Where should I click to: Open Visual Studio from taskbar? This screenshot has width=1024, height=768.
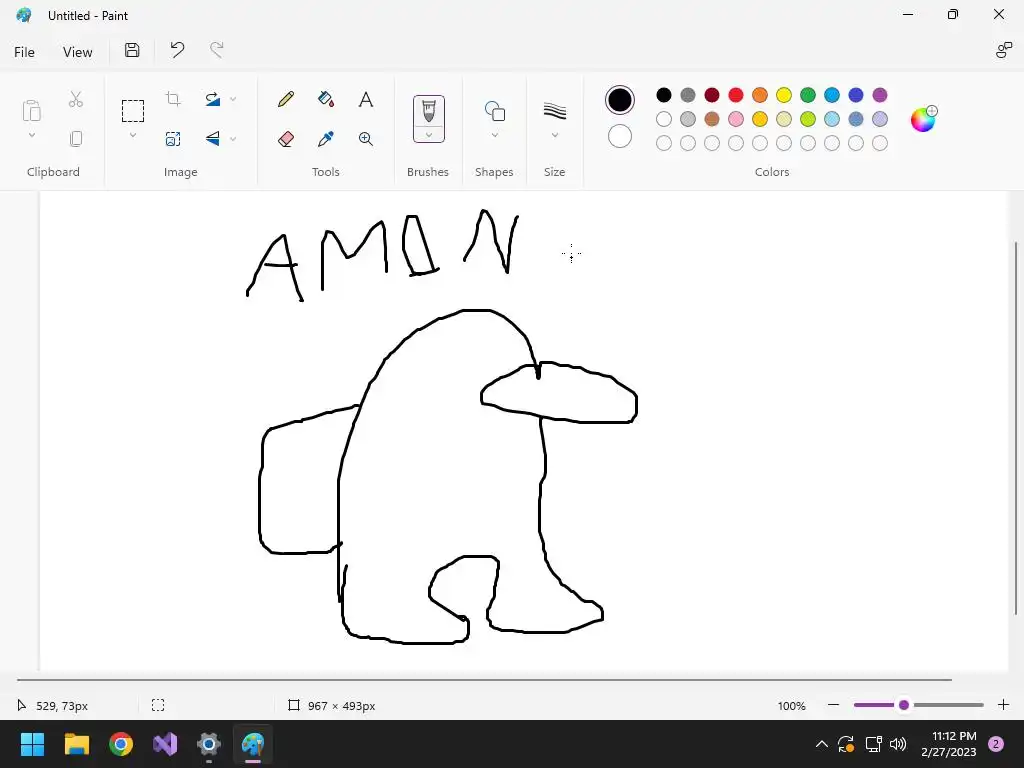tap(165, 744)
